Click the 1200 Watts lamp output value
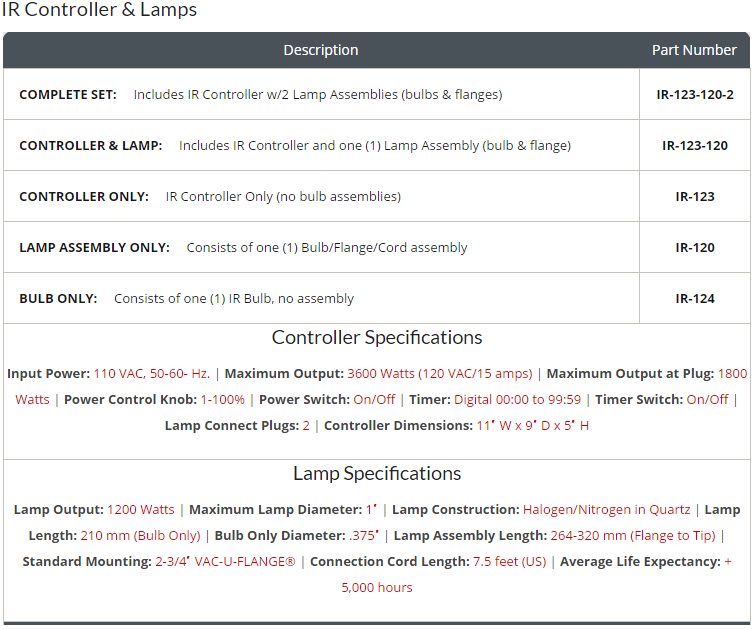Viewport: 755px width, 629px height. pos(141,510)
